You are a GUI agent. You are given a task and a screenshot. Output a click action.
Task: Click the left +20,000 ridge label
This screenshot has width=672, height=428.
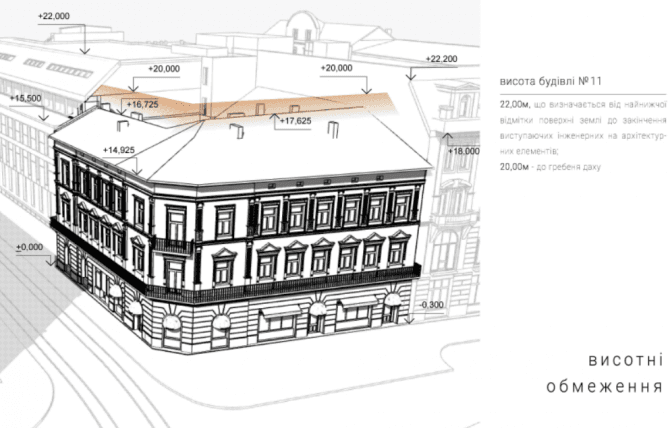point(164,68)
